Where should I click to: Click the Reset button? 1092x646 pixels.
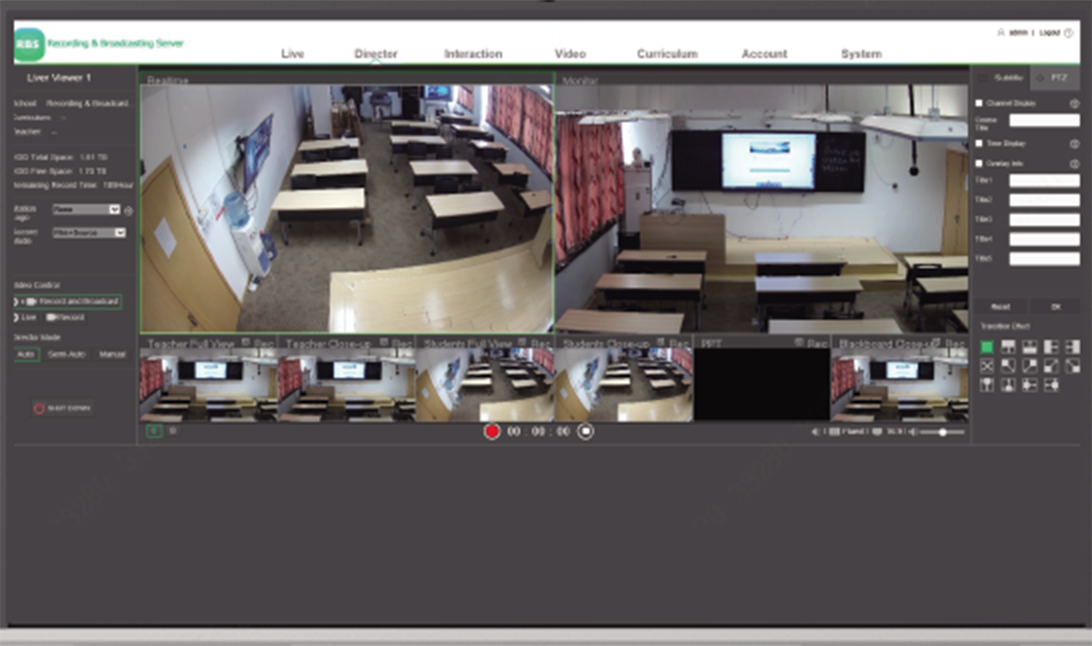tap(1000, 307)
